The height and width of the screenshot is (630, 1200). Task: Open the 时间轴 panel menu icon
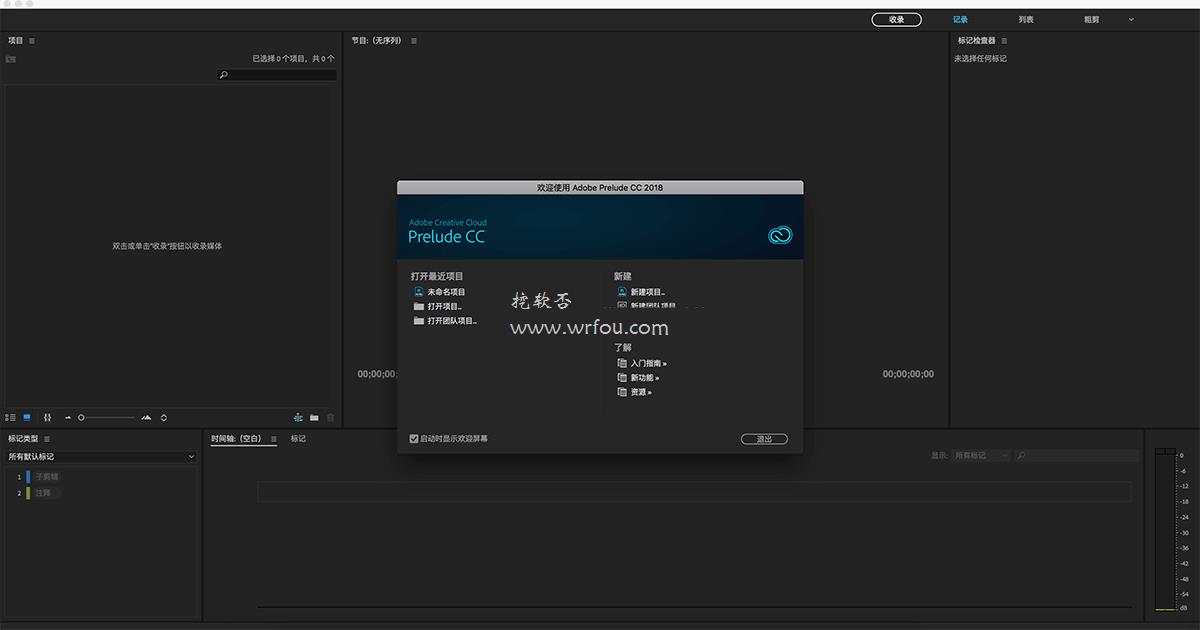pyautogui.click(x=274, y=439)
